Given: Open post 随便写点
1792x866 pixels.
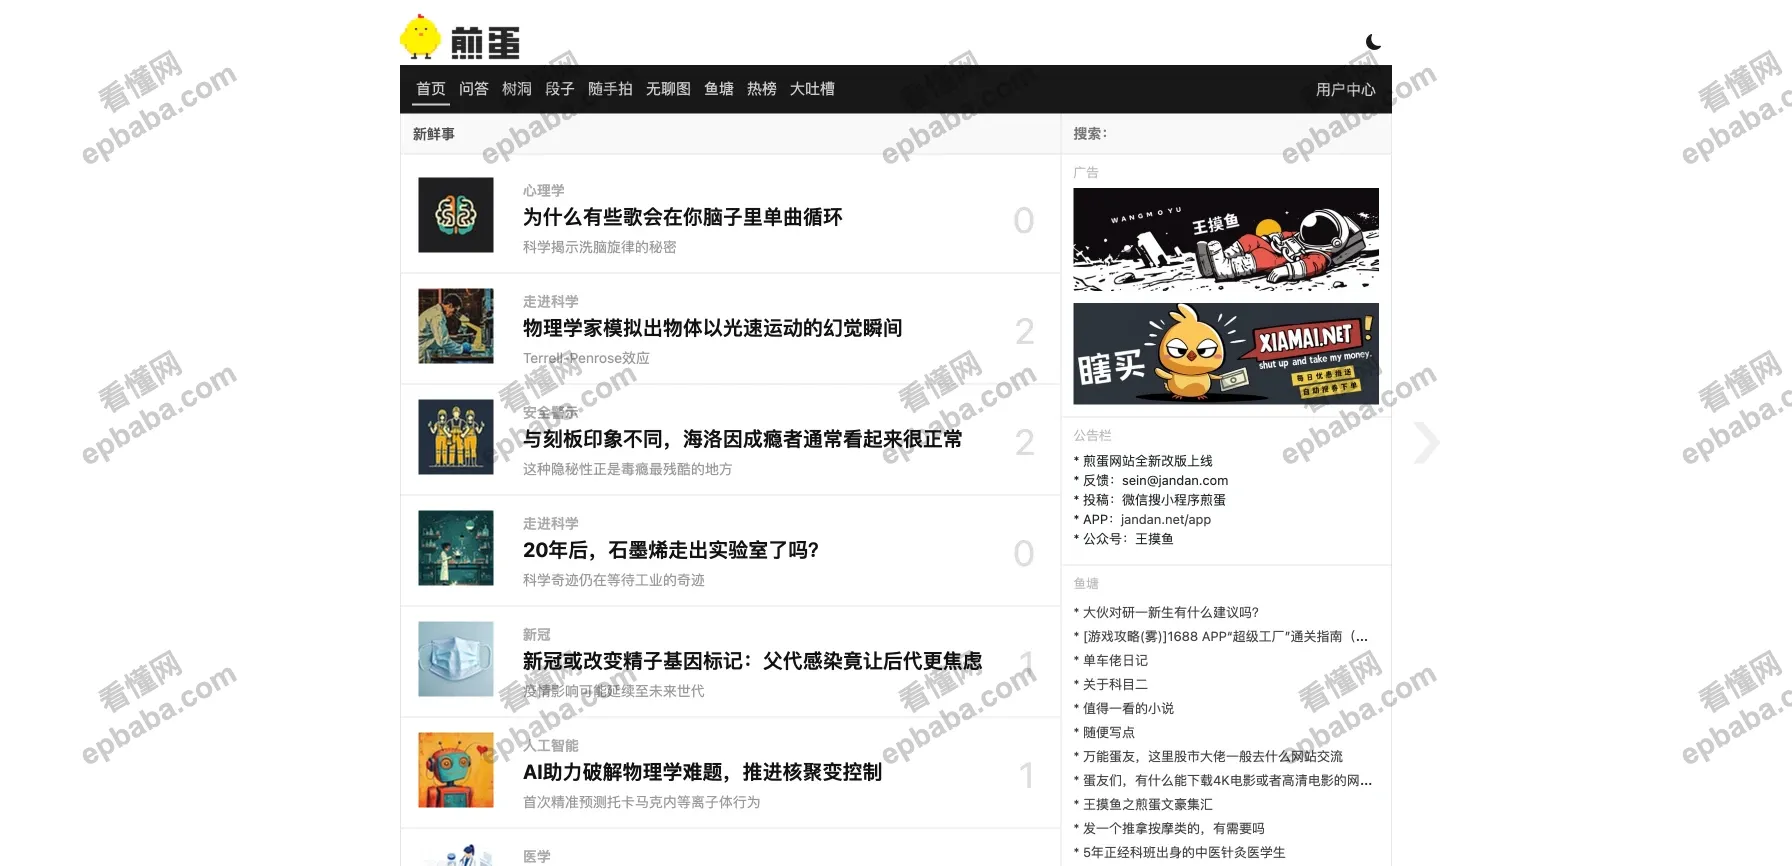Looking at the screenshot, I should click(x=1109, y=732).
